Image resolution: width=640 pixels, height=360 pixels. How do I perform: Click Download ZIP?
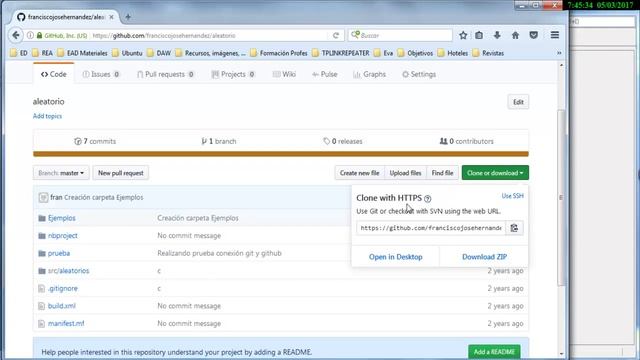click(x=484, y=257)
